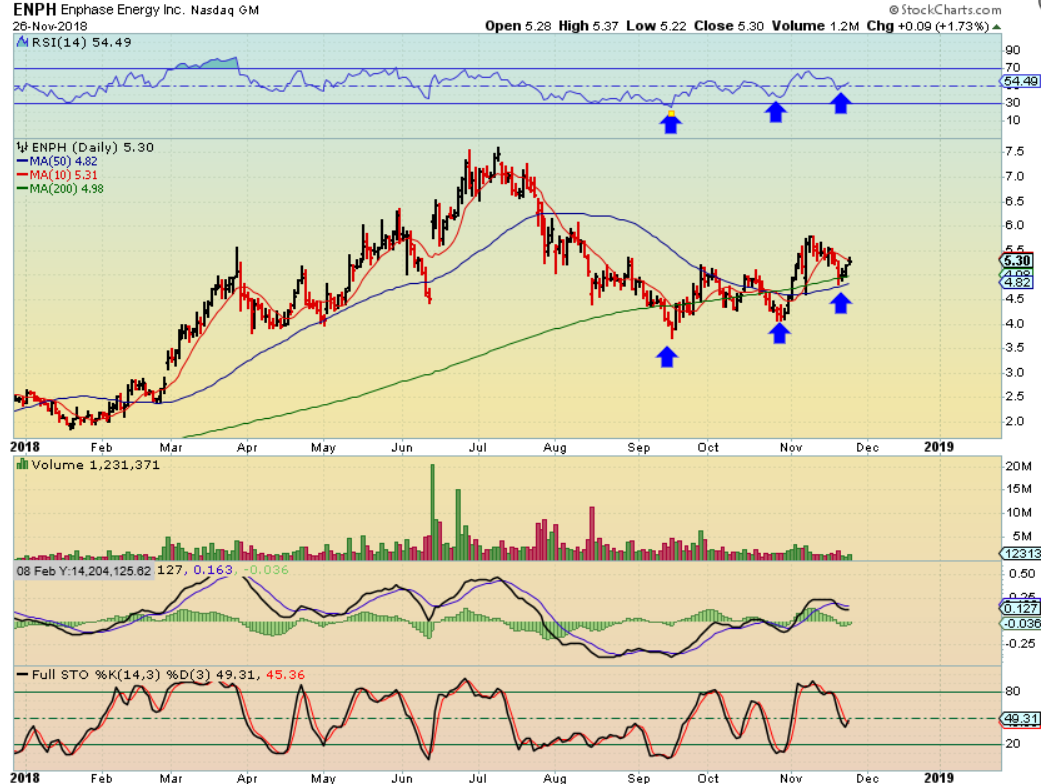Select the ENPH ticker symbol in the header
Viewport: 1041px width, 784px height.
[x=35, y=9]
